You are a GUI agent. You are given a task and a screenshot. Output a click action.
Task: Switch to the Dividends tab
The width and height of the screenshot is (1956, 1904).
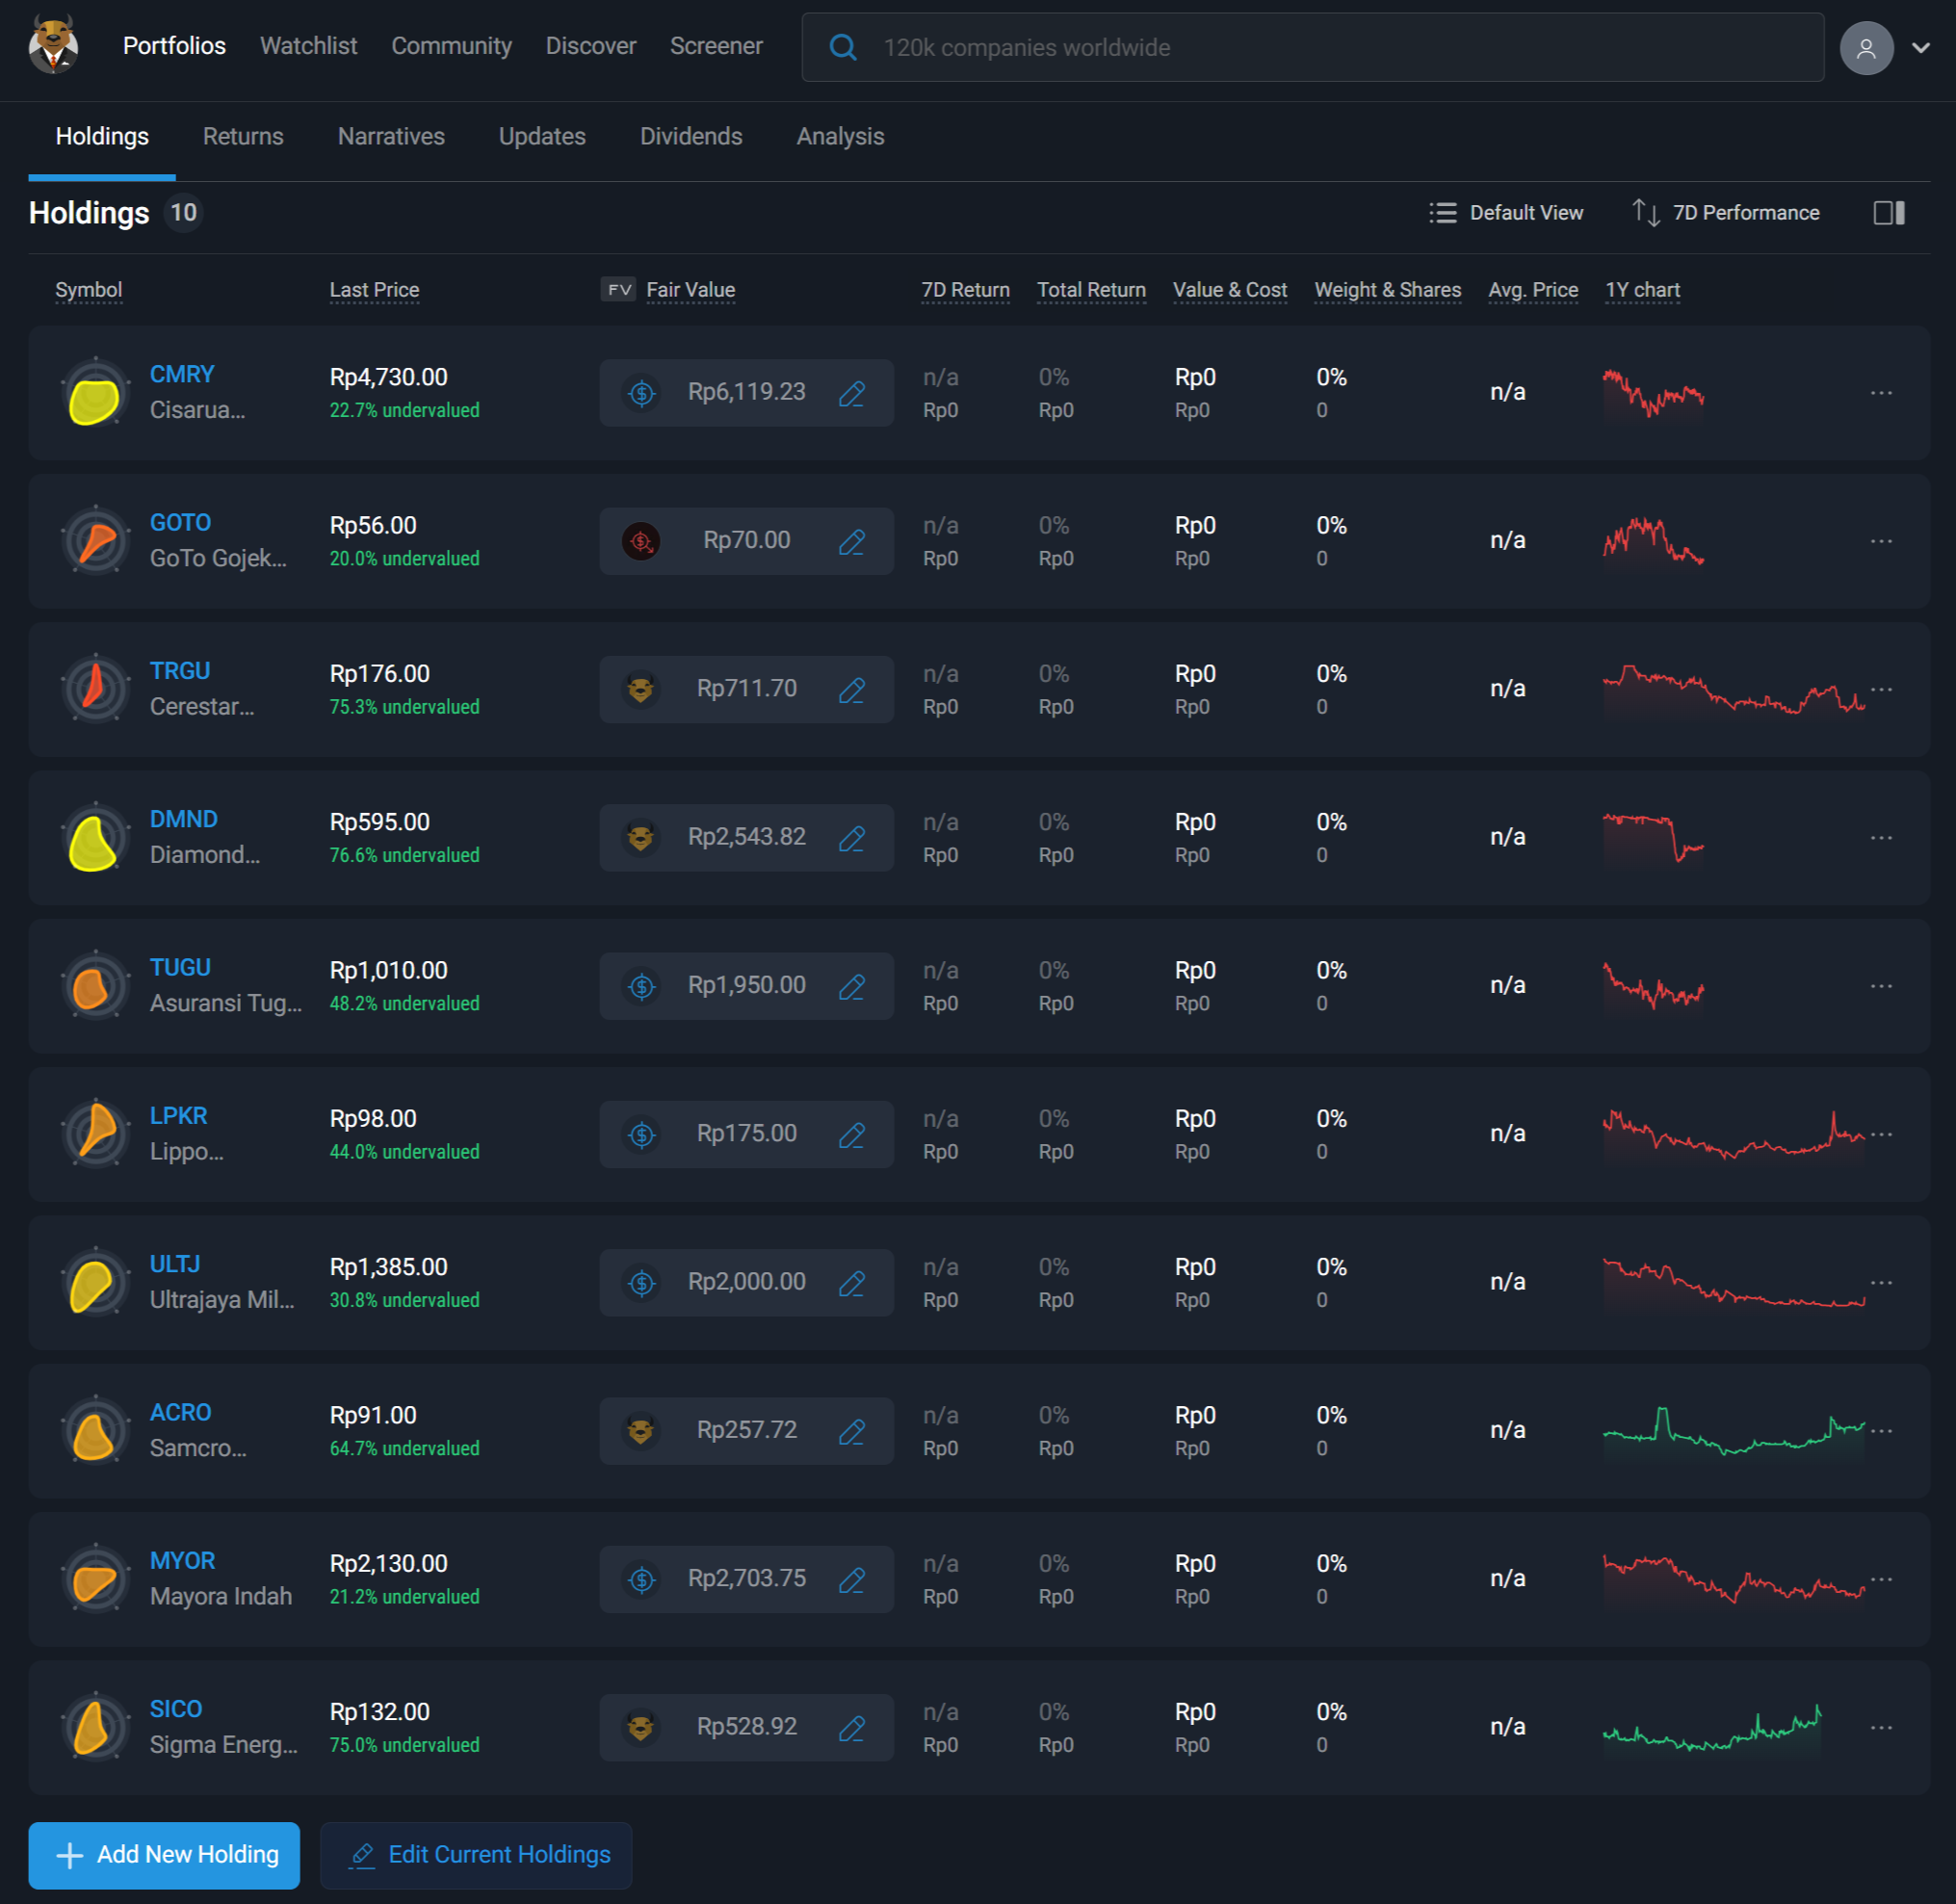click(x=690, y=137)
